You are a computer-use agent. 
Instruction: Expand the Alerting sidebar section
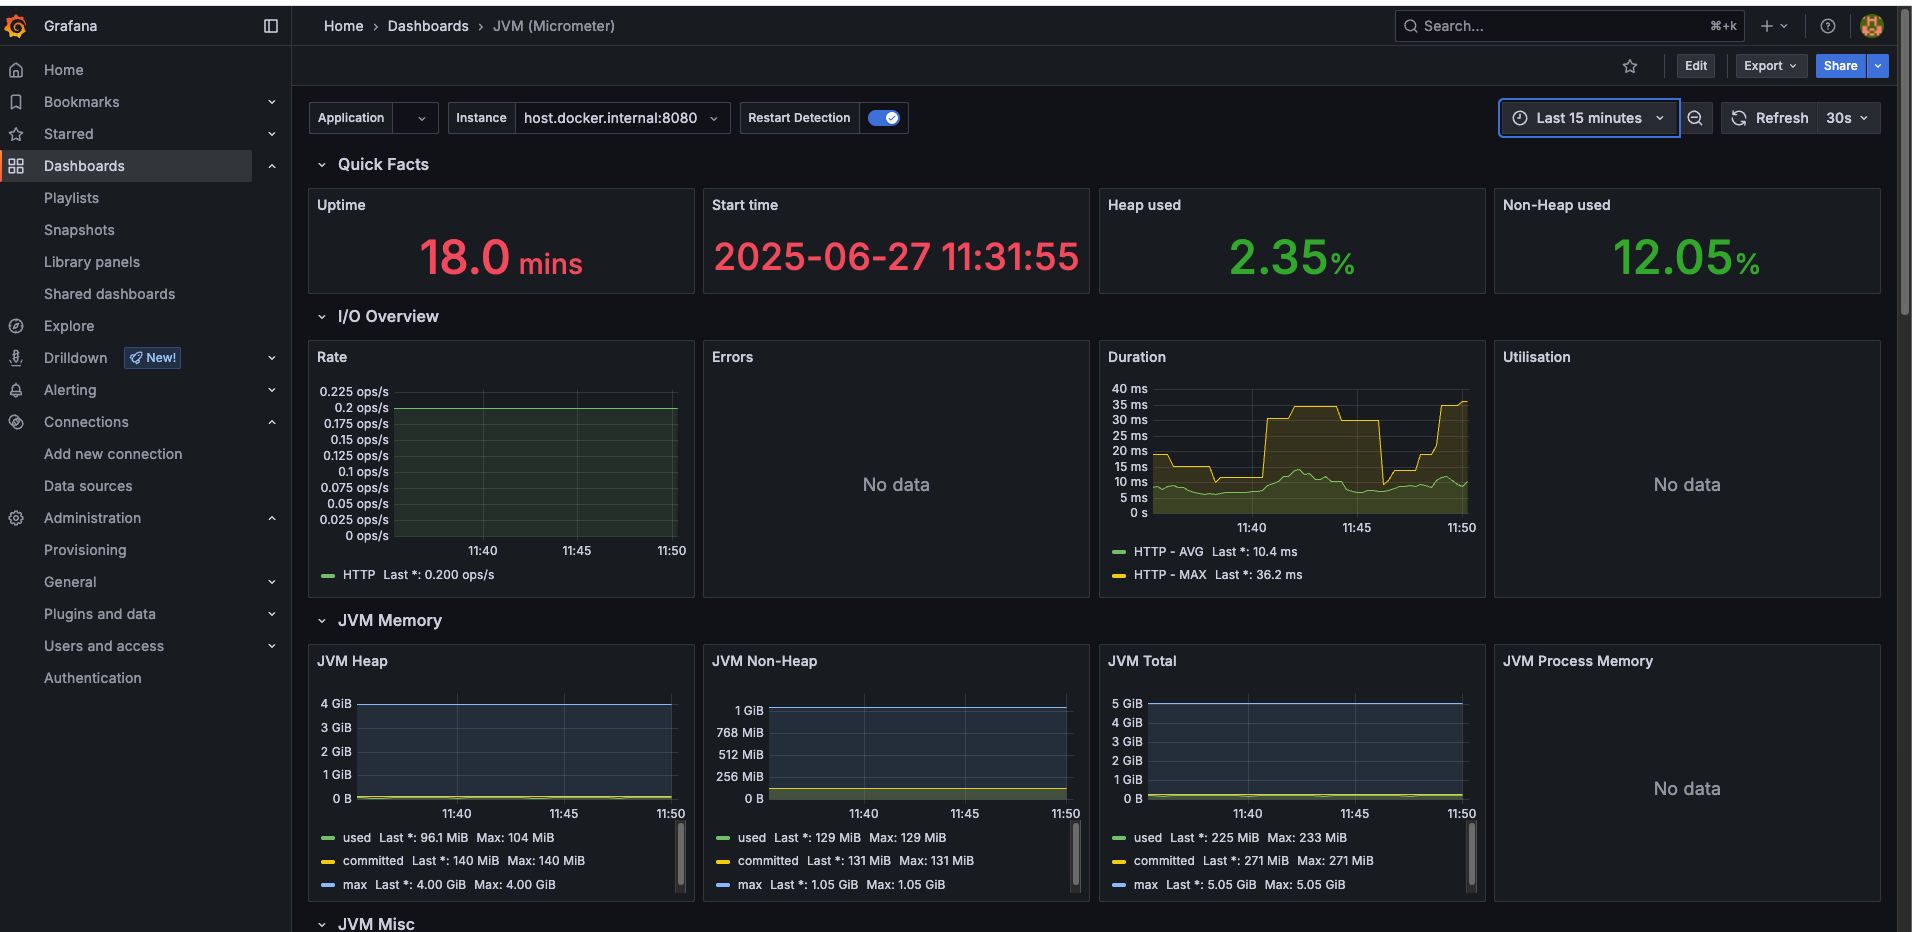coord(272,390)
